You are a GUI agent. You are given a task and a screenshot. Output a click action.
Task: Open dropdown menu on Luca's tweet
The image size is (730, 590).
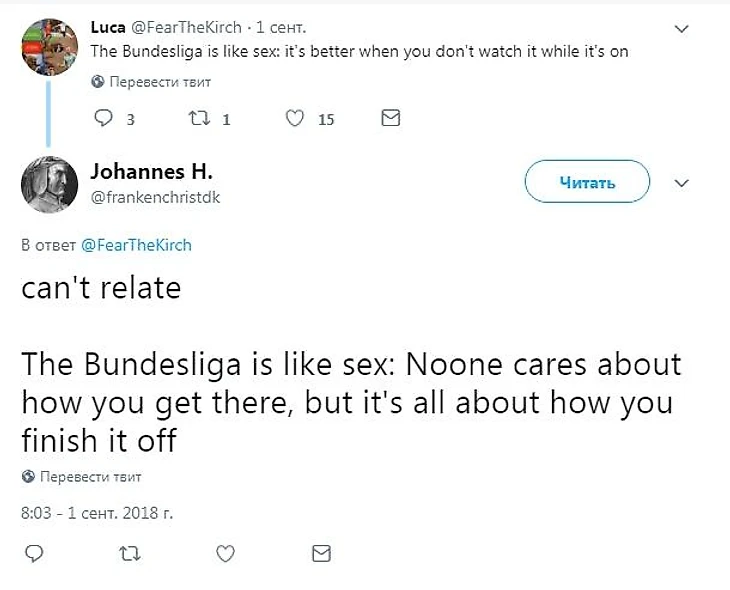coord(682,29)
